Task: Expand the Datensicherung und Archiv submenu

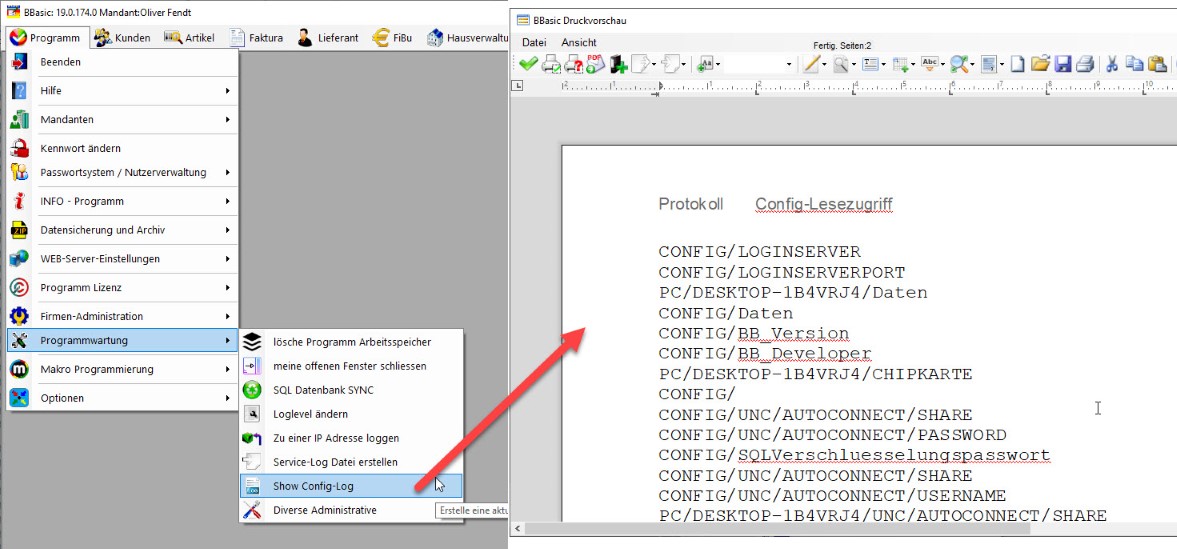Action: click(x=123, y=230)
